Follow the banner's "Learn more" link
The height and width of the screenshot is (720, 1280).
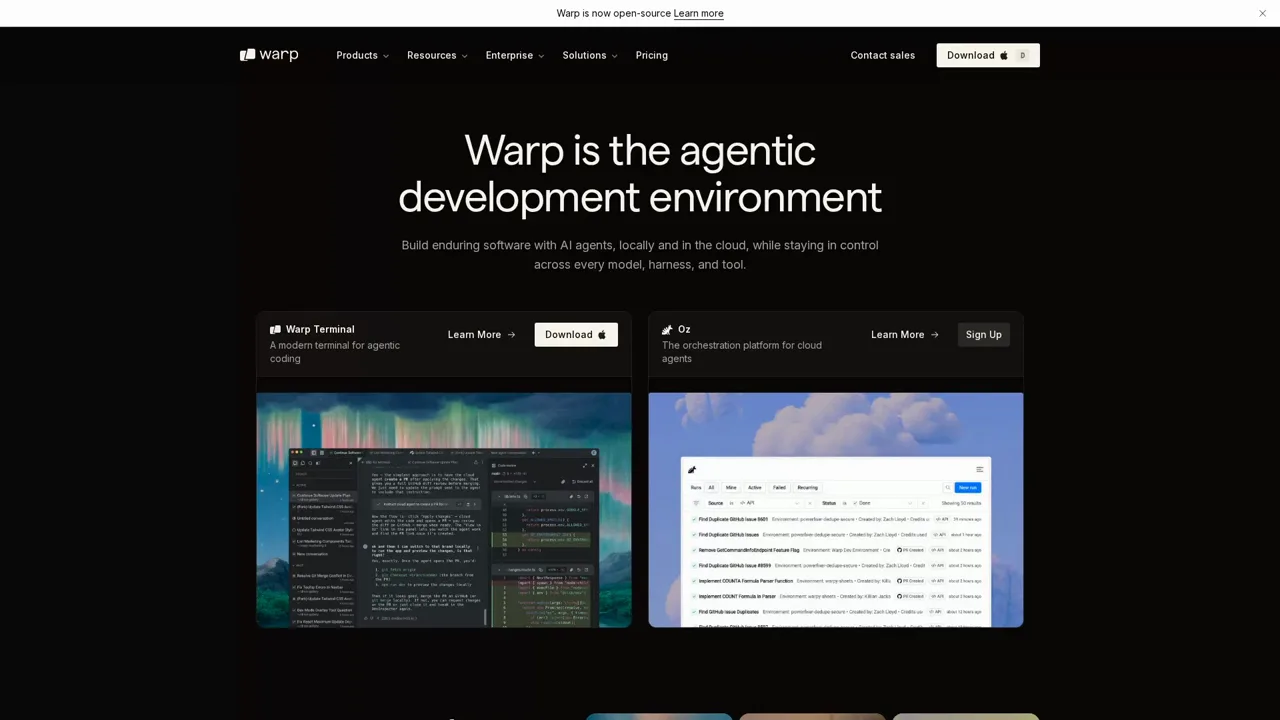coord(698,13)
